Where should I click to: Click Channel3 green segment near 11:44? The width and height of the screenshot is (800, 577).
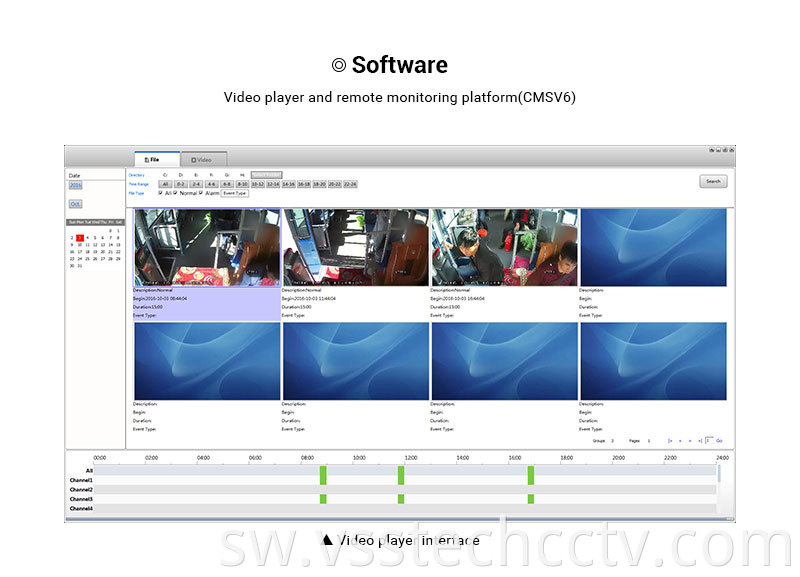[x=401, y=499]
